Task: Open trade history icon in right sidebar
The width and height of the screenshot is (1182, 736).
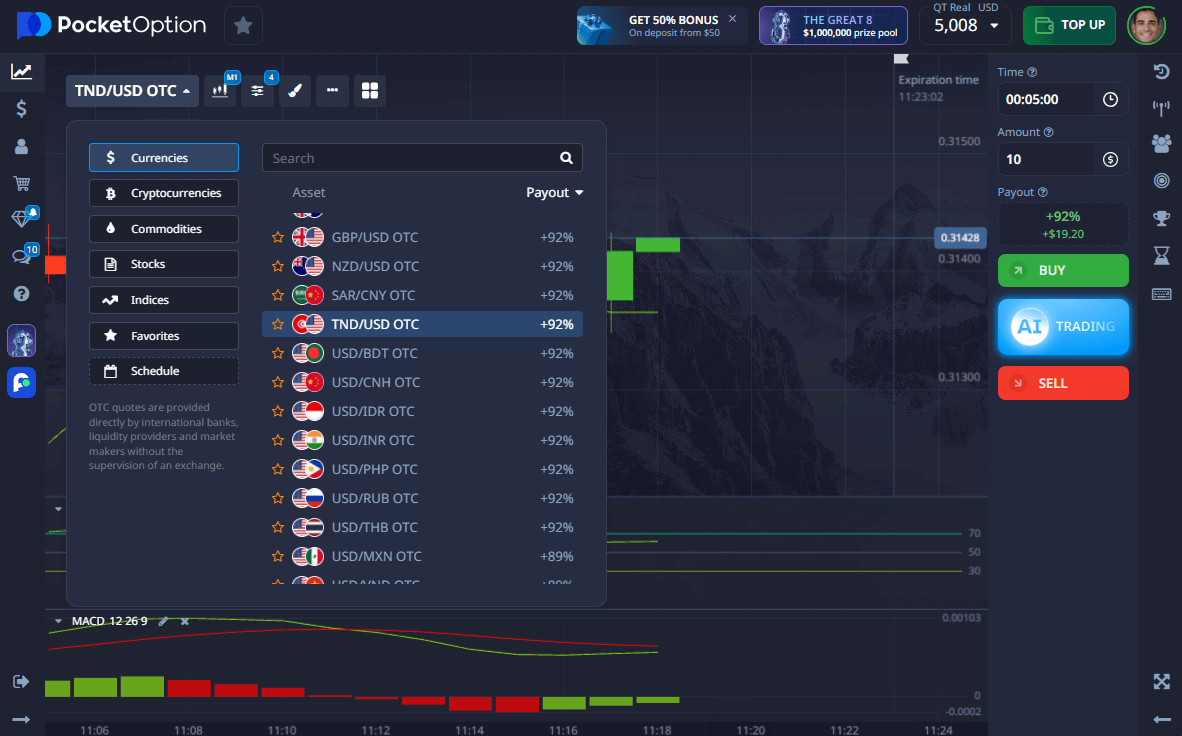Action: pos(1161,71)
